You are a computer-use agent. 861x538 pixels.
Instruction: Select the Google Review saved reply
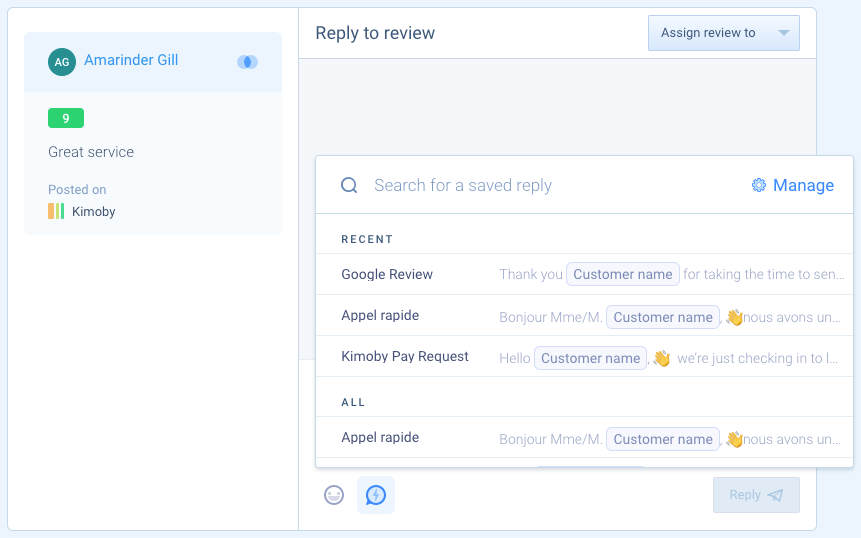pos(584,274)
